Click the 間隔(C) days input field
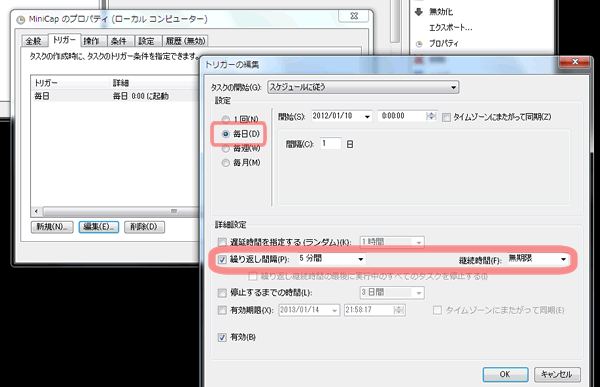 coord(331,144)
